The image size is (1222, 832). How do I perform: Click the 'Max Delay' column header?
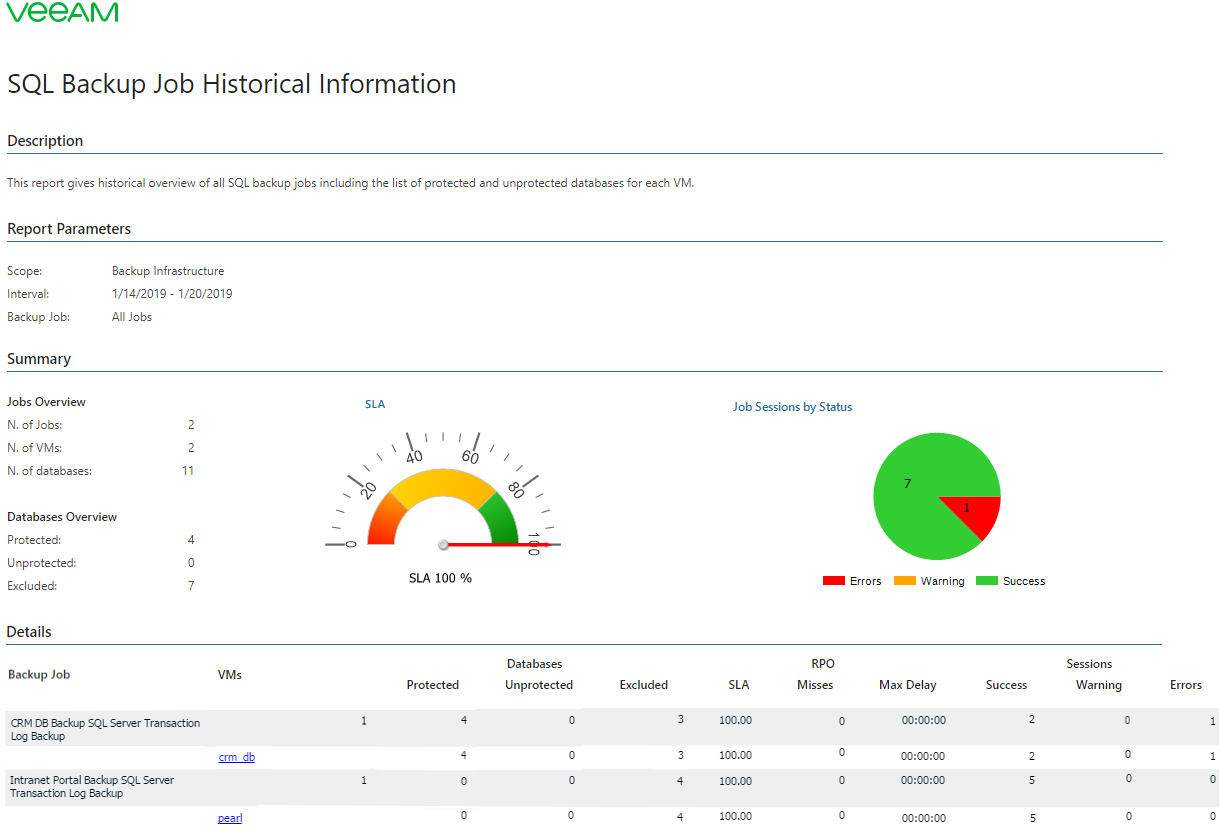(908, 685)
